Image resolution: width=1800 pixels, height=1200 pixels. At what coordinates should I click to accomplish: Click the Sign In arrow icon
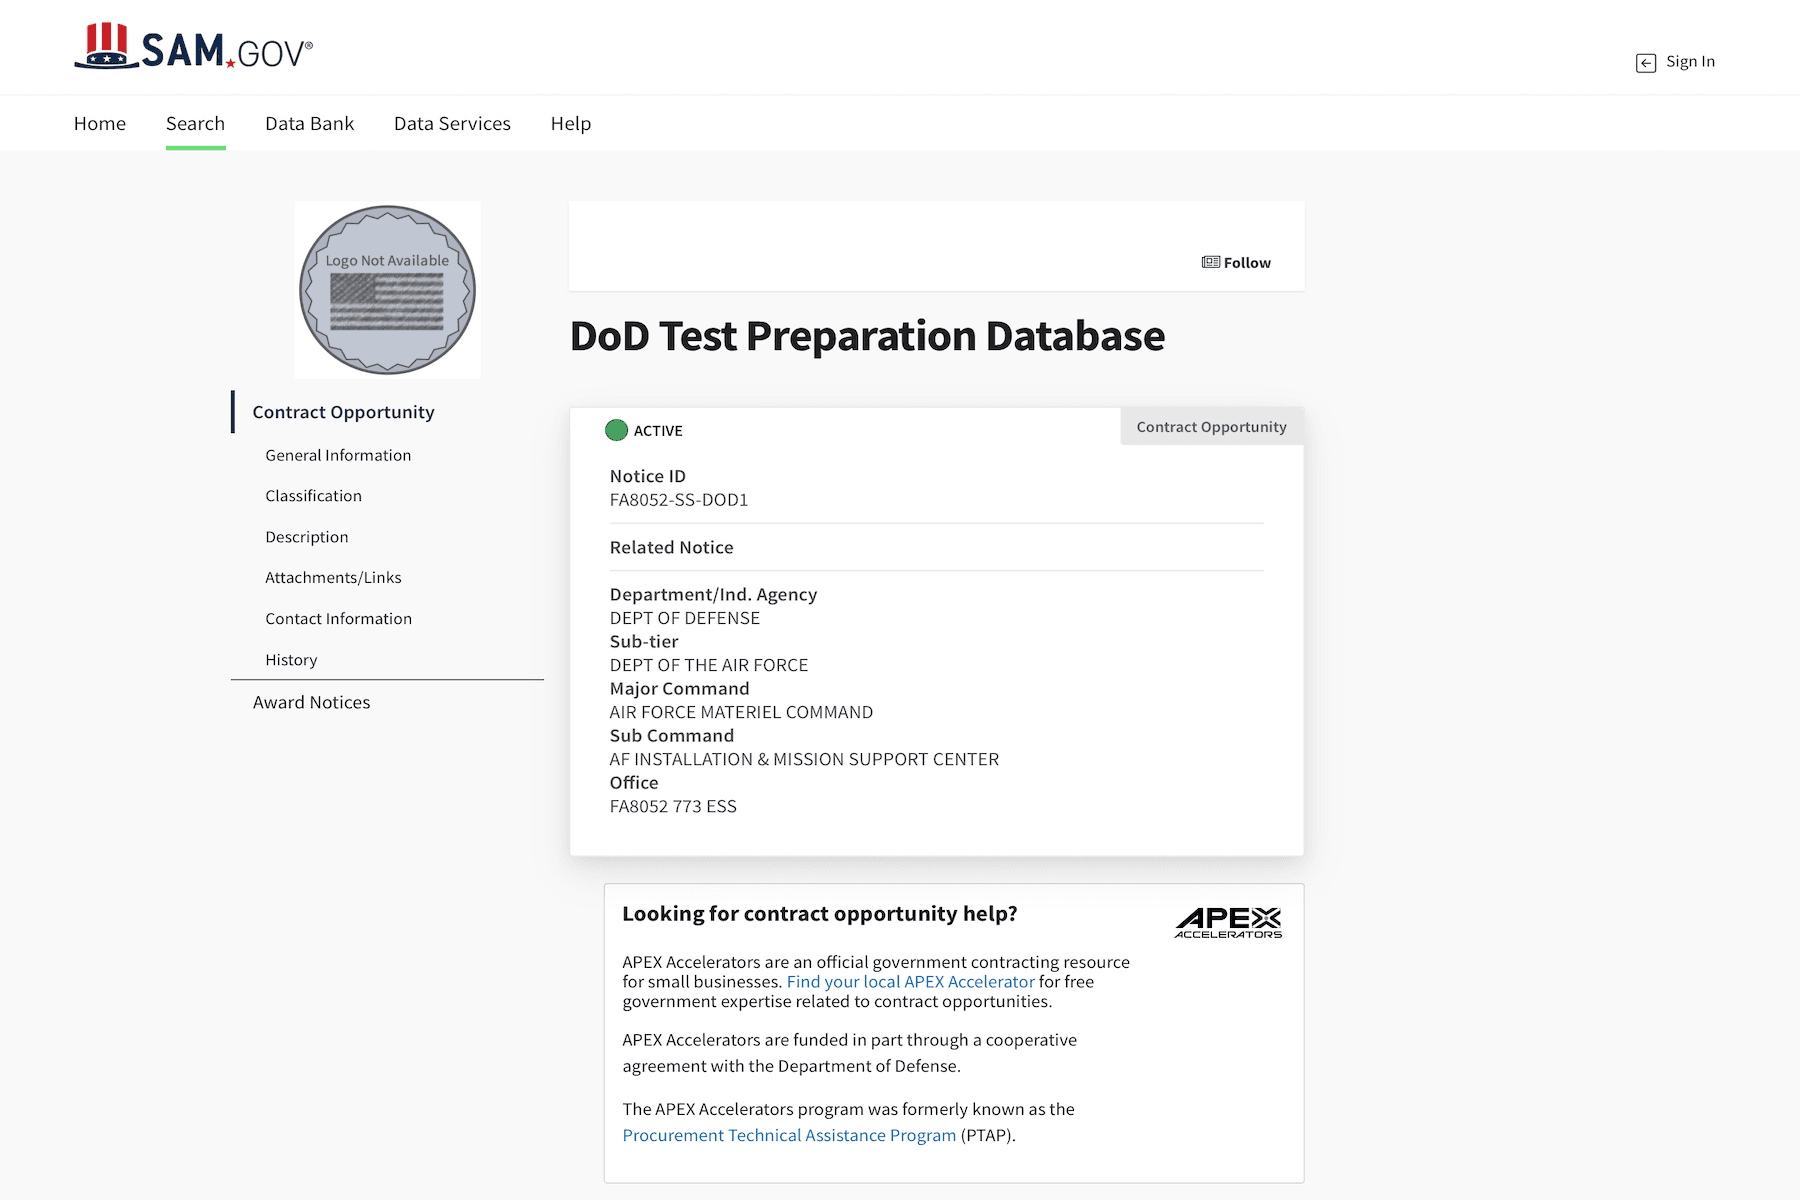tap(1646, 63)
